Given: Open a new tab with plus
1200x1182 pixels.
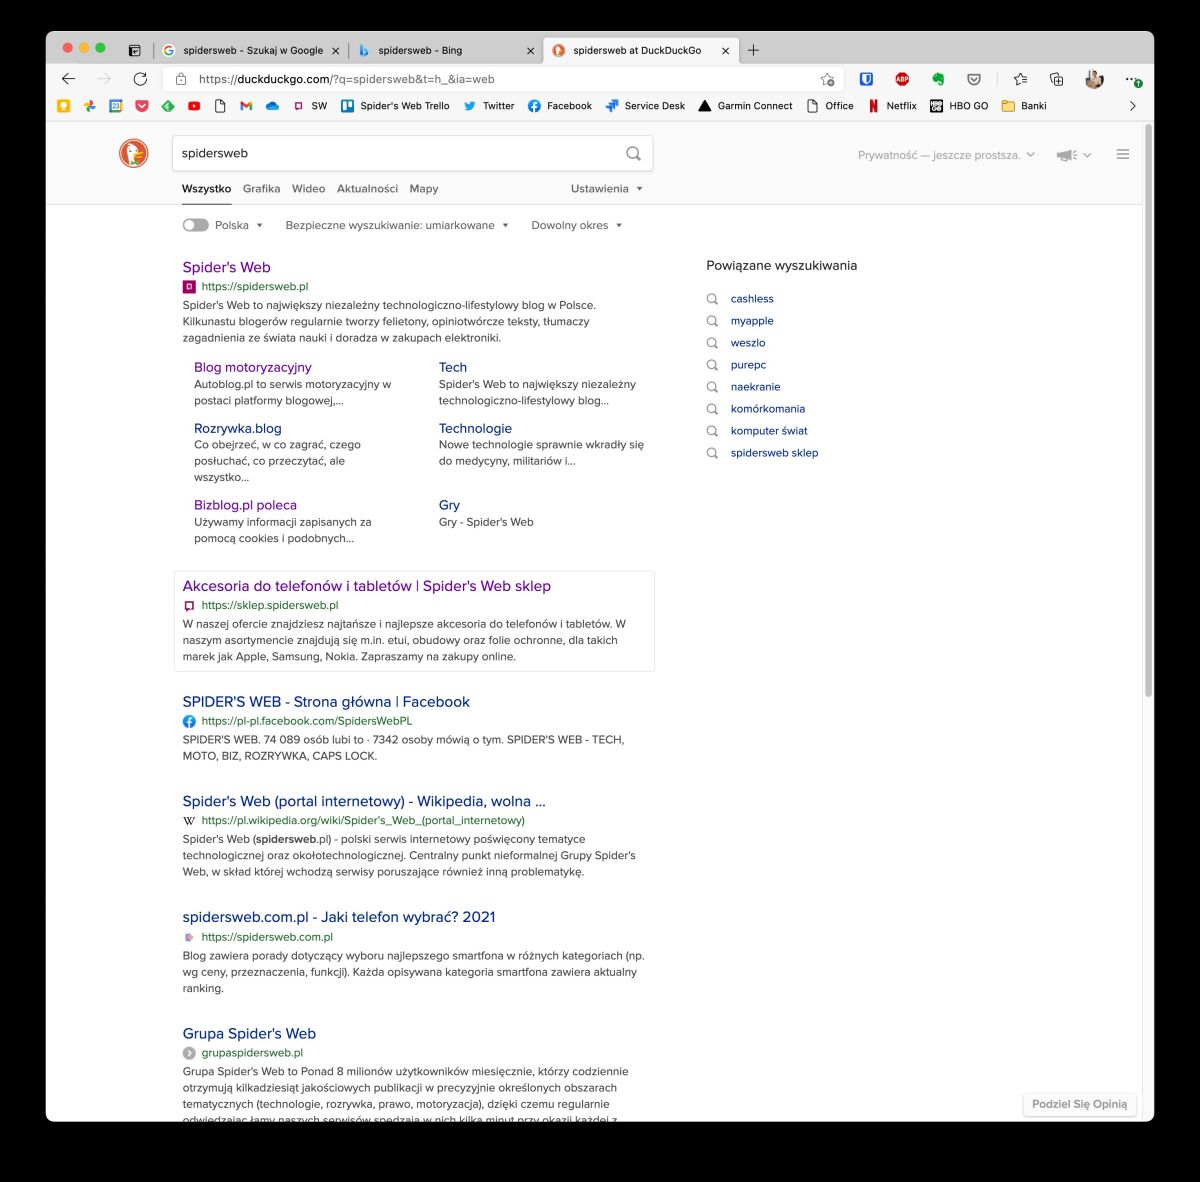Looking at the screenshot, I should [753, 50].
